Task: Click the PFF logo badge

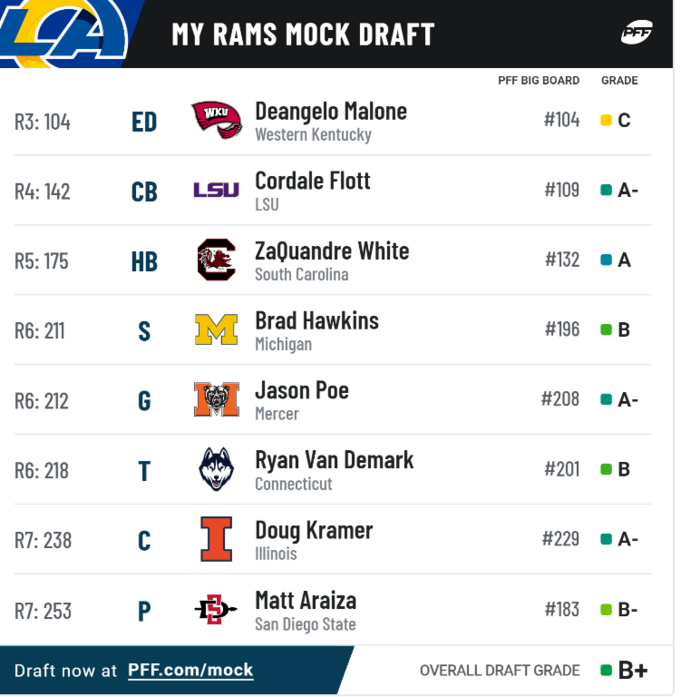Action: pyautogui.click(x=637, y=33)
